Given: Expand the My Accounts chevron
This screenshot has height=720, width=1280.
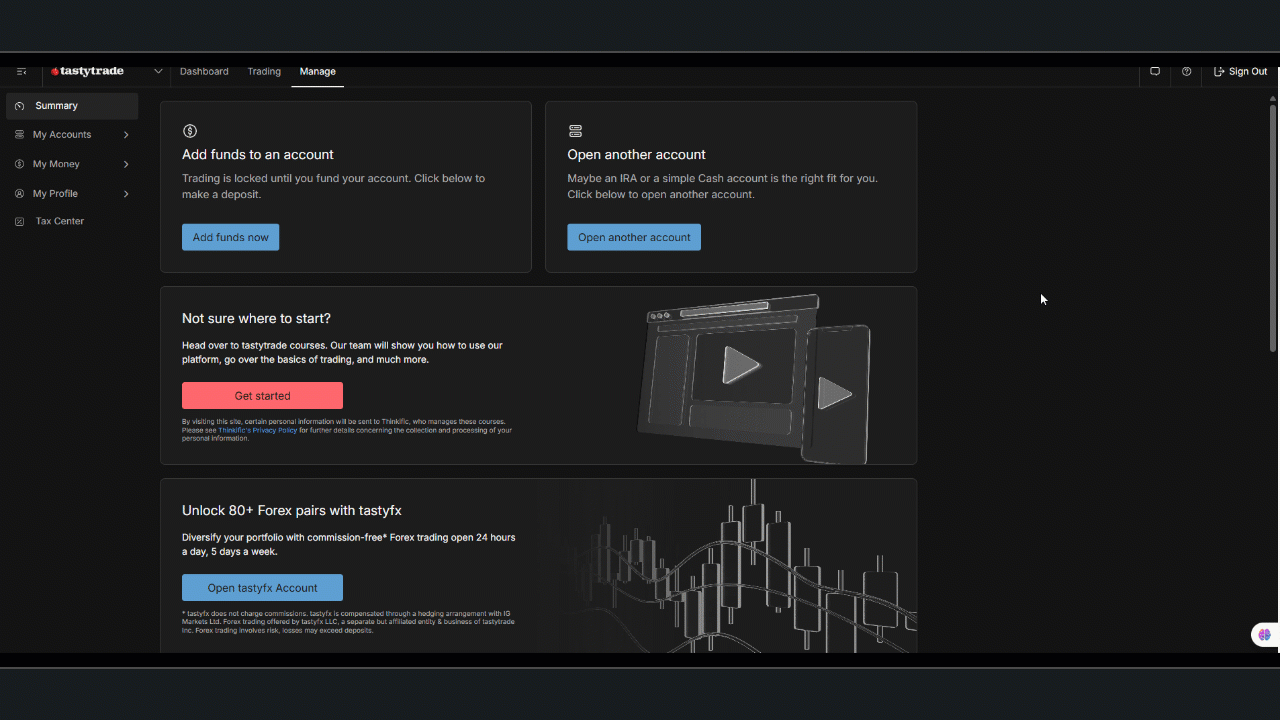Looking at the screenshot, I should point(126,135).
